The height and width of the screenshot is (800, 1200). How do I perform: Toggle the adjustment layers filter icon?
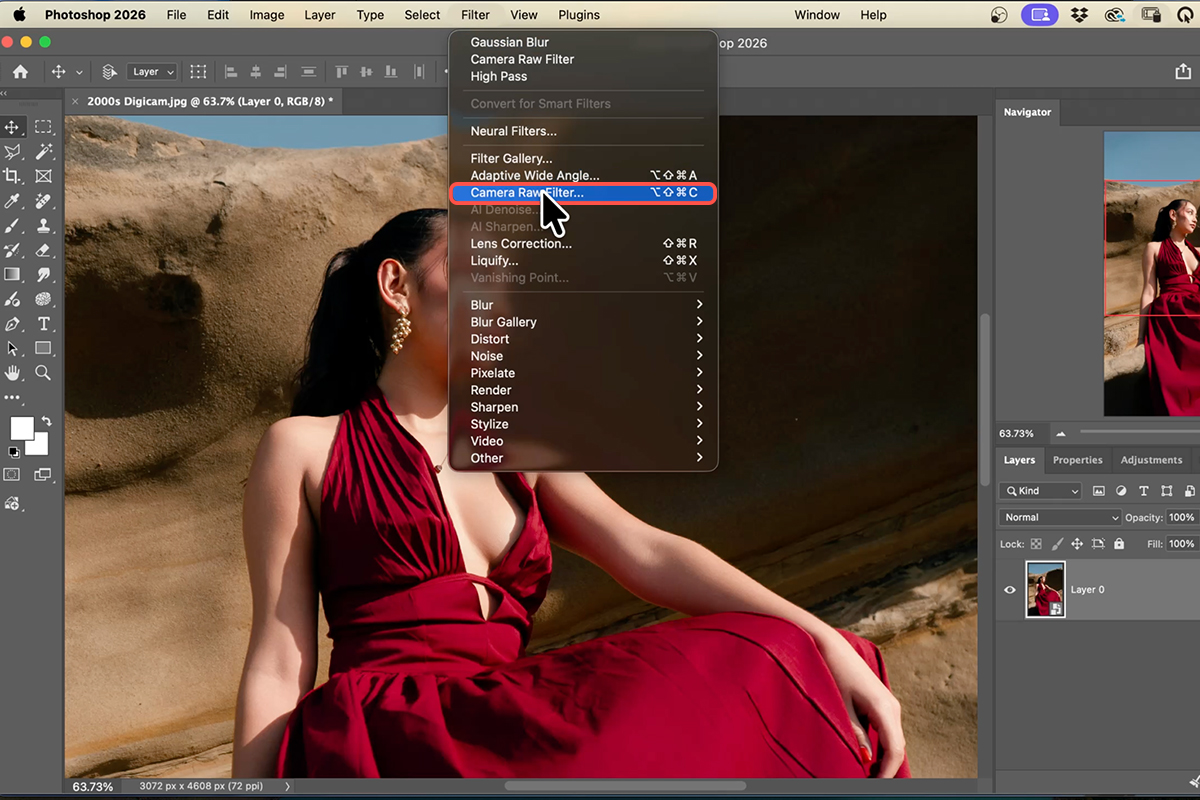[x=1121, y=491]
